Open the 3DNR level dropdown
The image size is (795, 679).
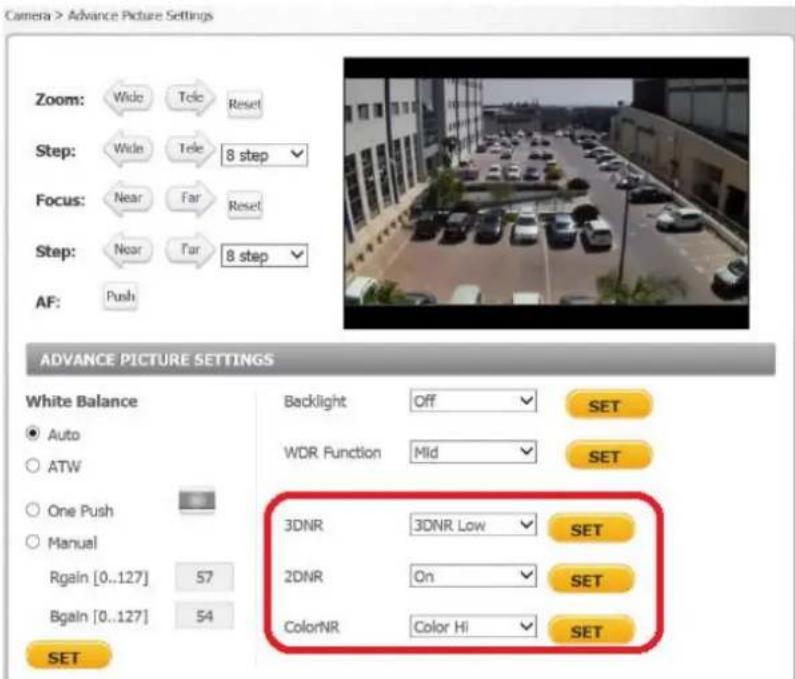(473, 525)
